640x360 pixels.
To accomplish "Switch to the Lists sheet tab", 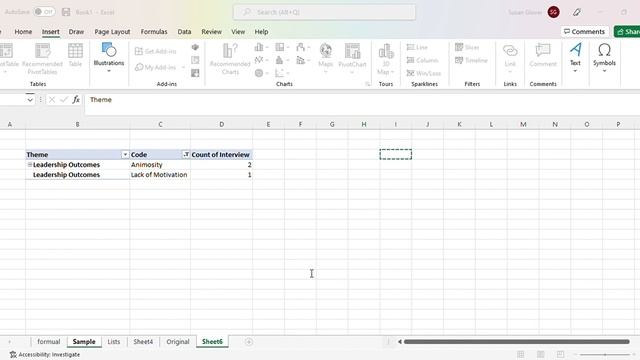I will (114, 342).
